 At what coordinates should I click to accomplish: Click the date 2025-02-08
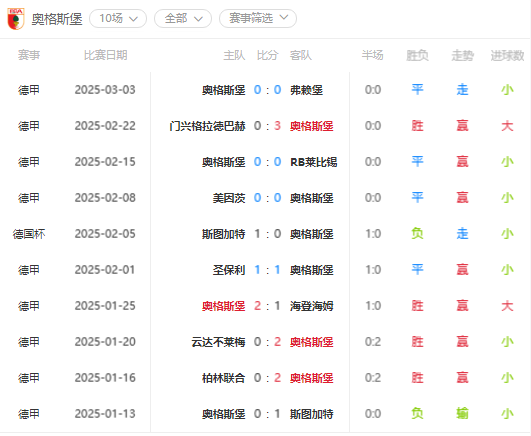(105, 198)
